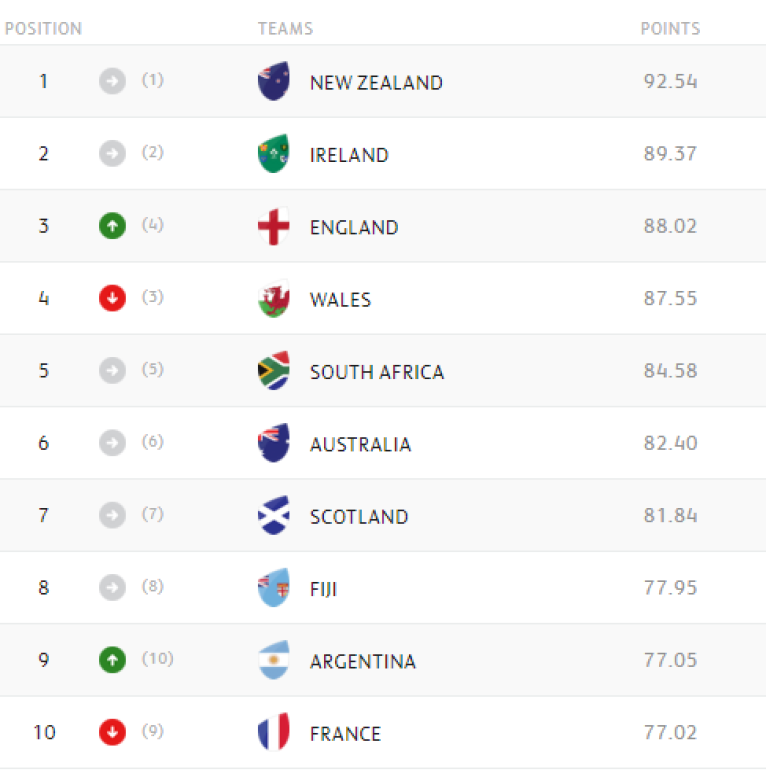Image resolution: width=766 pixels, height=777 pixels.
Task: Click the POSITION column header
Action: pos(43,29)
